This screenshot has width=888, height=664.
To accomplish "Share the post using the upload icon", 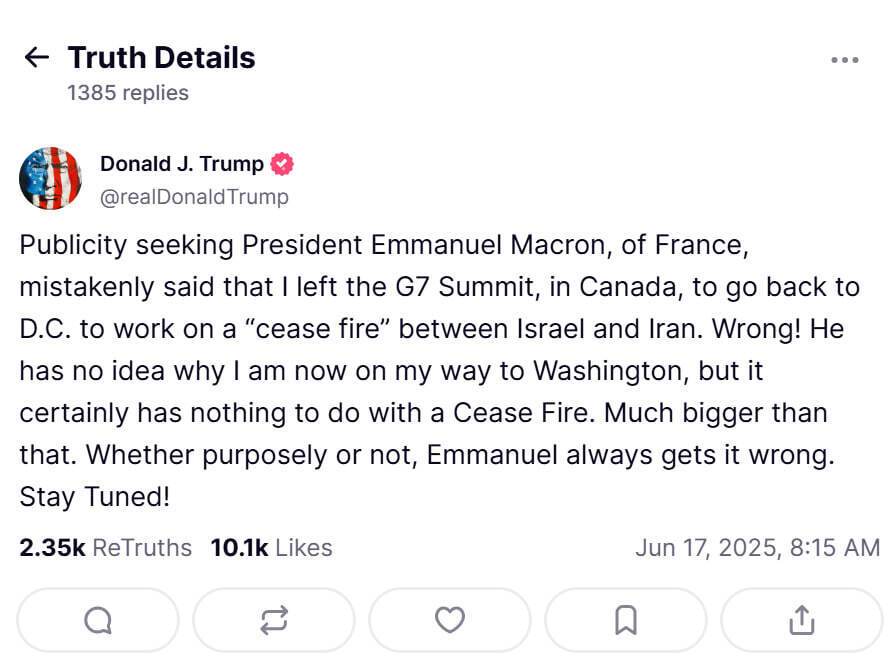I will point(801,621).
